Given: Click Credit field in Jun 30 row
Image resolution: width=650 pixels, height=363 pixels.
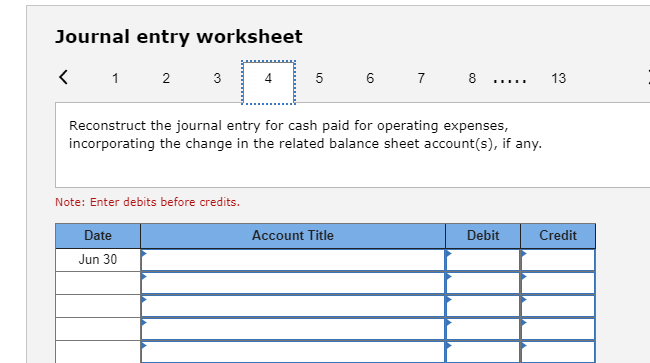Looking at the screenshot, I should point(558,260).
